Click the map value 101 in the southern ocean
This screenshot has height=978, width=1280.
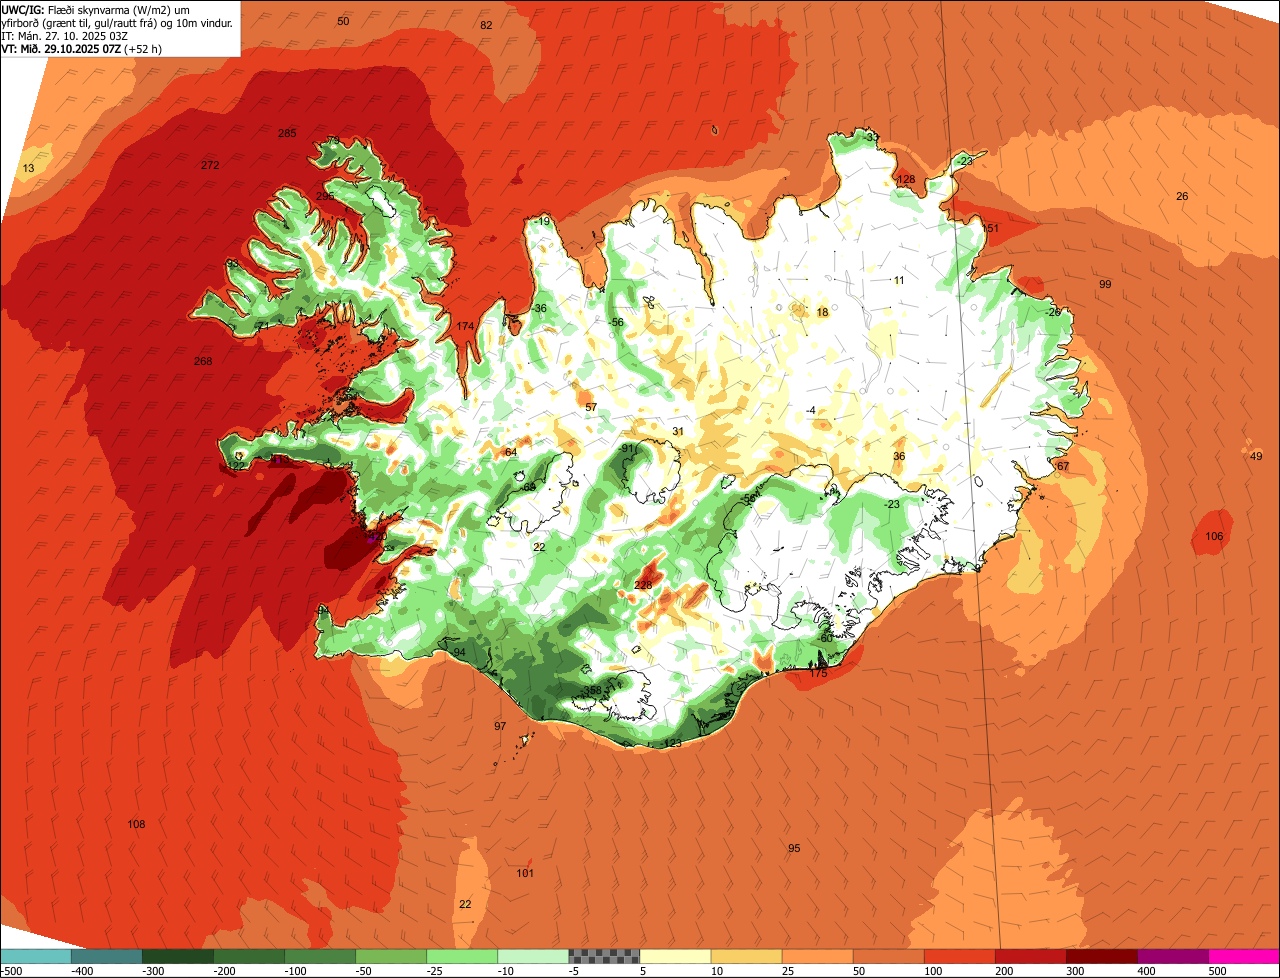[525, 873]
